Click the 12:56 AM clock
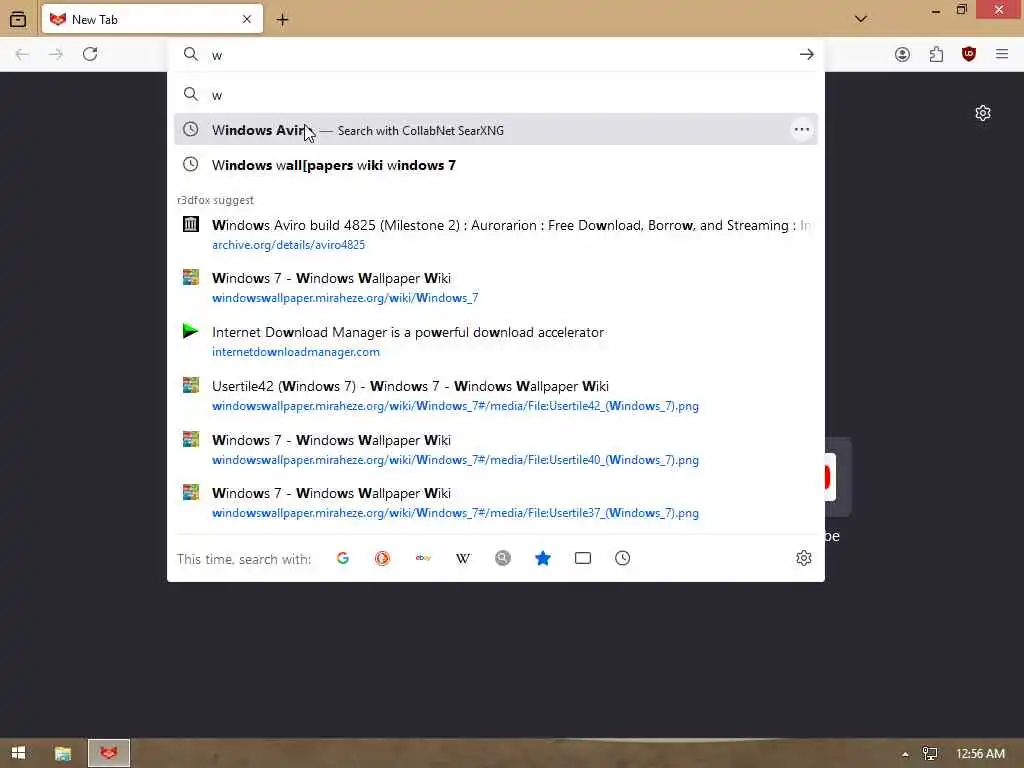Viewport: 1024px width, 768px height. coord(980,754)
